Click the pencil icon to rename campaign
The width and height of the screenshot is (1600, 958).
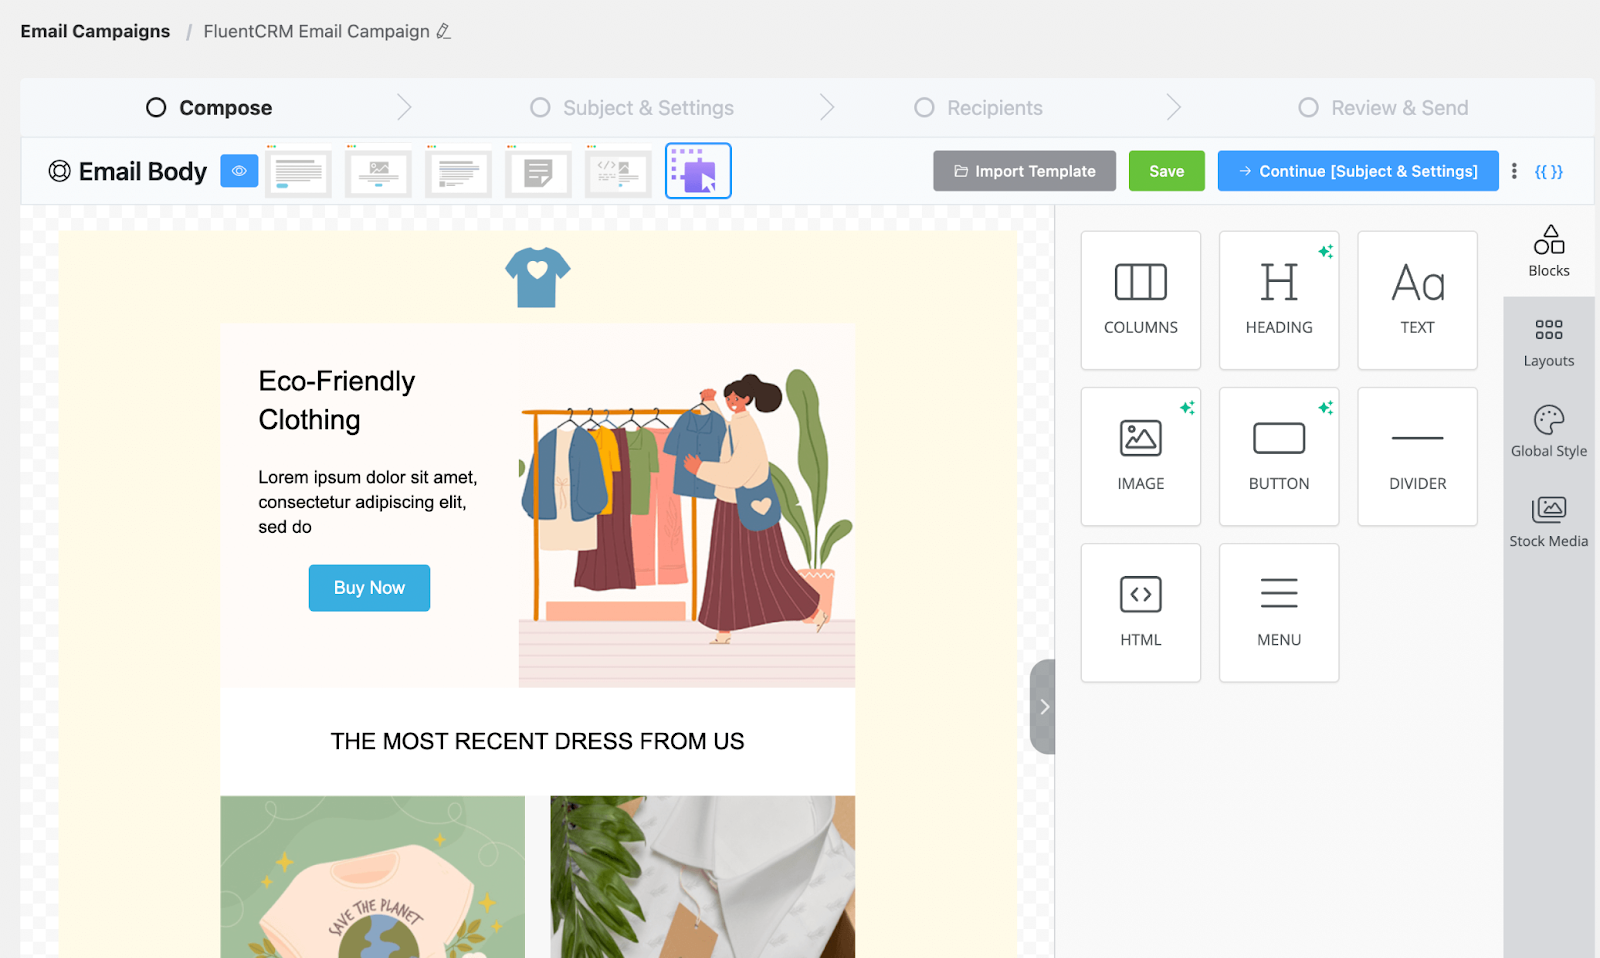(443, 32)
